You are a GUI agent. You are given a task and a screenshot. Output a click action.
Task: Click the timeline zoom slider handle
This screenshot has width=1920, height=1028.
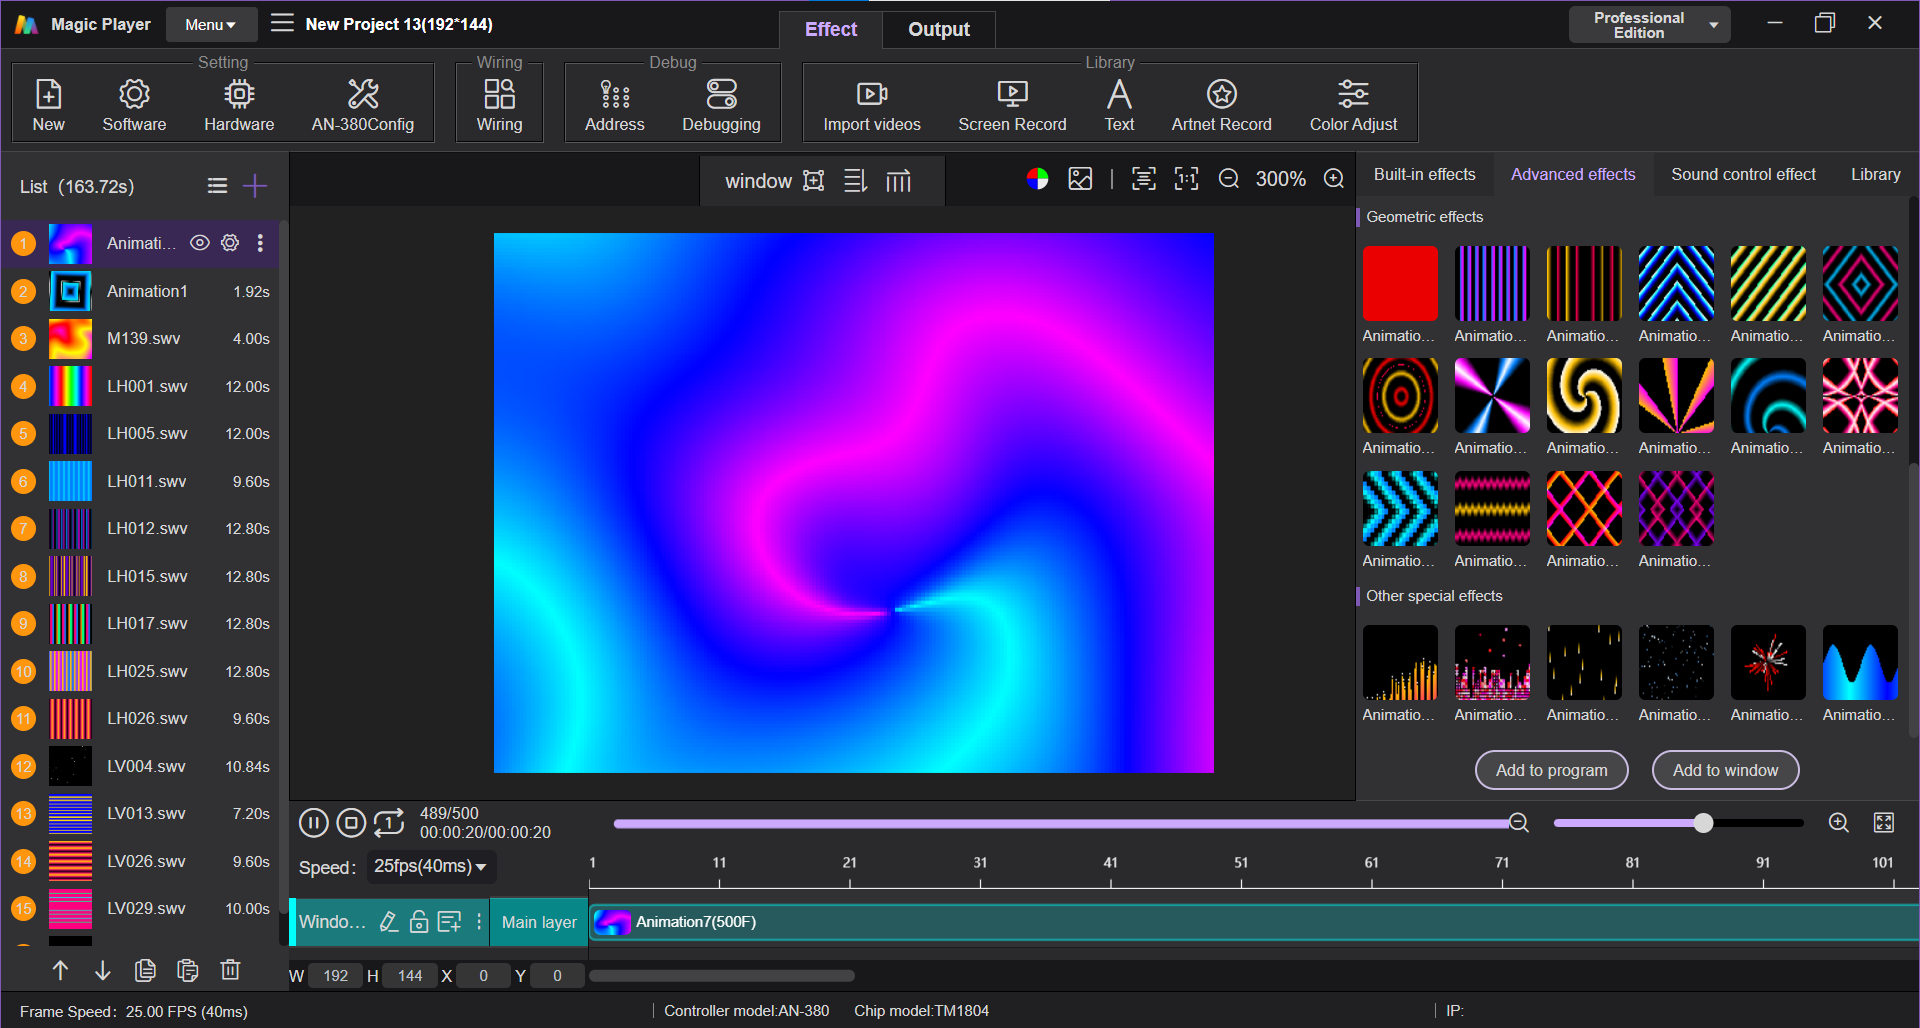1703,823
